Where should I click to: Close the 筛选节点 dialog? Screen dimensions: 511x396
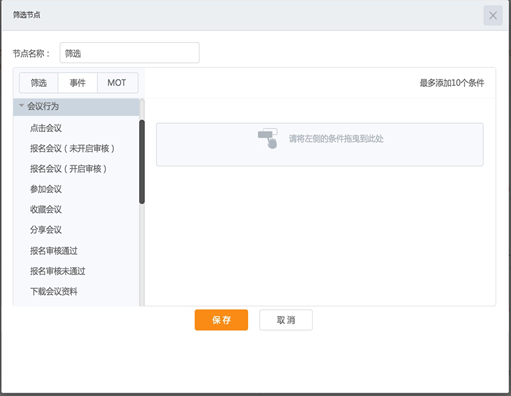click(x=493, y=15)
